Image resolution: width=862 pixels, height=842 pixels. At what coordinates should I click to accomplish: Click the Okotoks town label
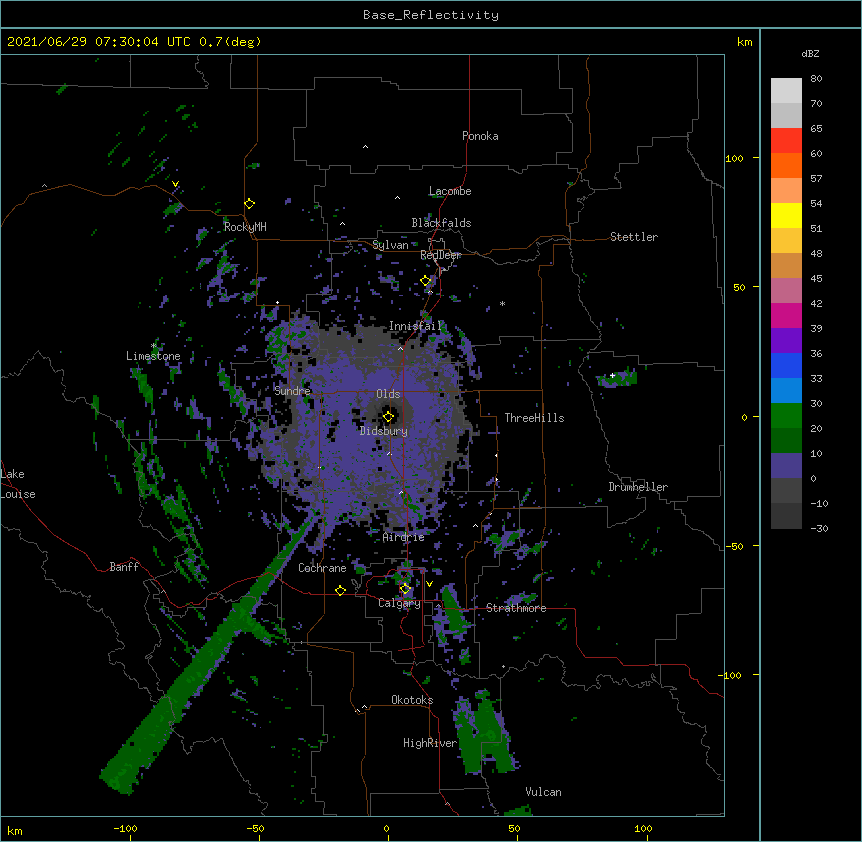(x=412, y=700)
